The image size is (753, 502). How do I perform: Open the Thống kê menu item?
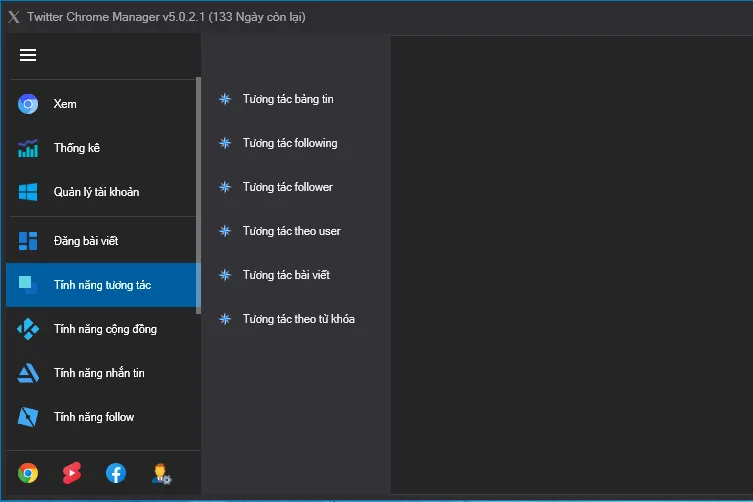(101, 148)
